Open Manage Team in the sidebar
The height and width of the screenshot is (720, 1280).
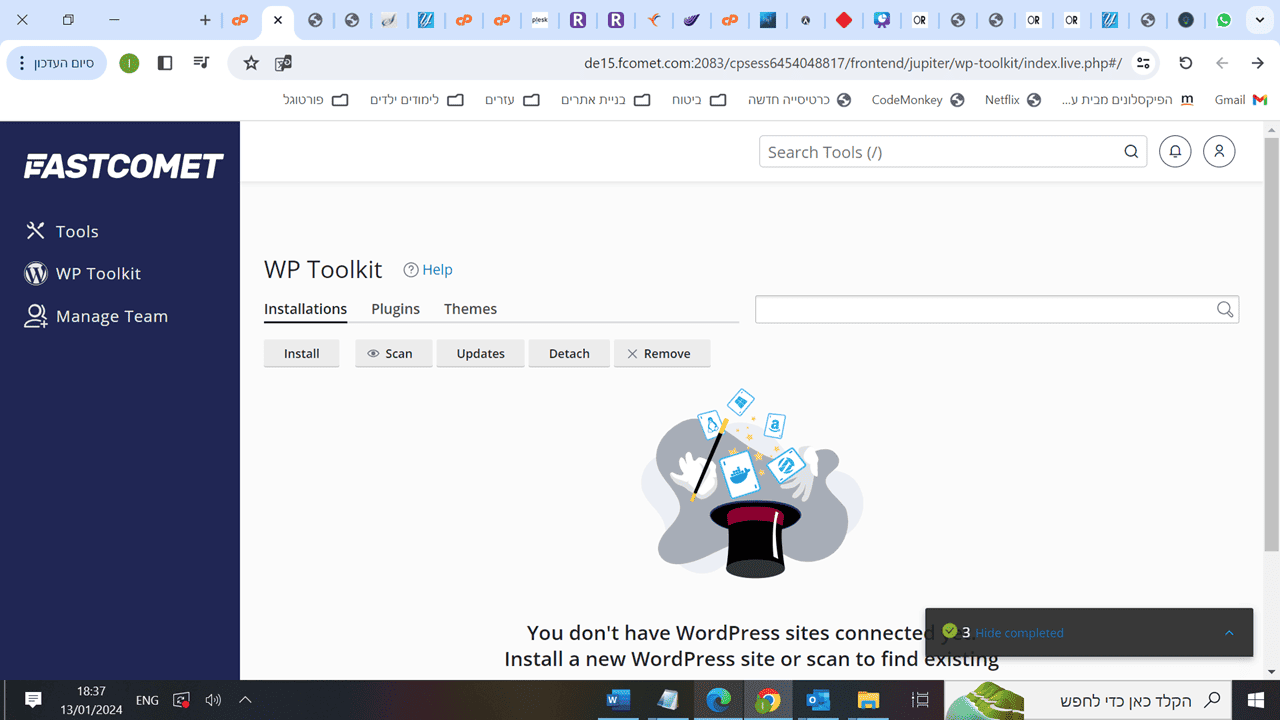pos(96,316)
